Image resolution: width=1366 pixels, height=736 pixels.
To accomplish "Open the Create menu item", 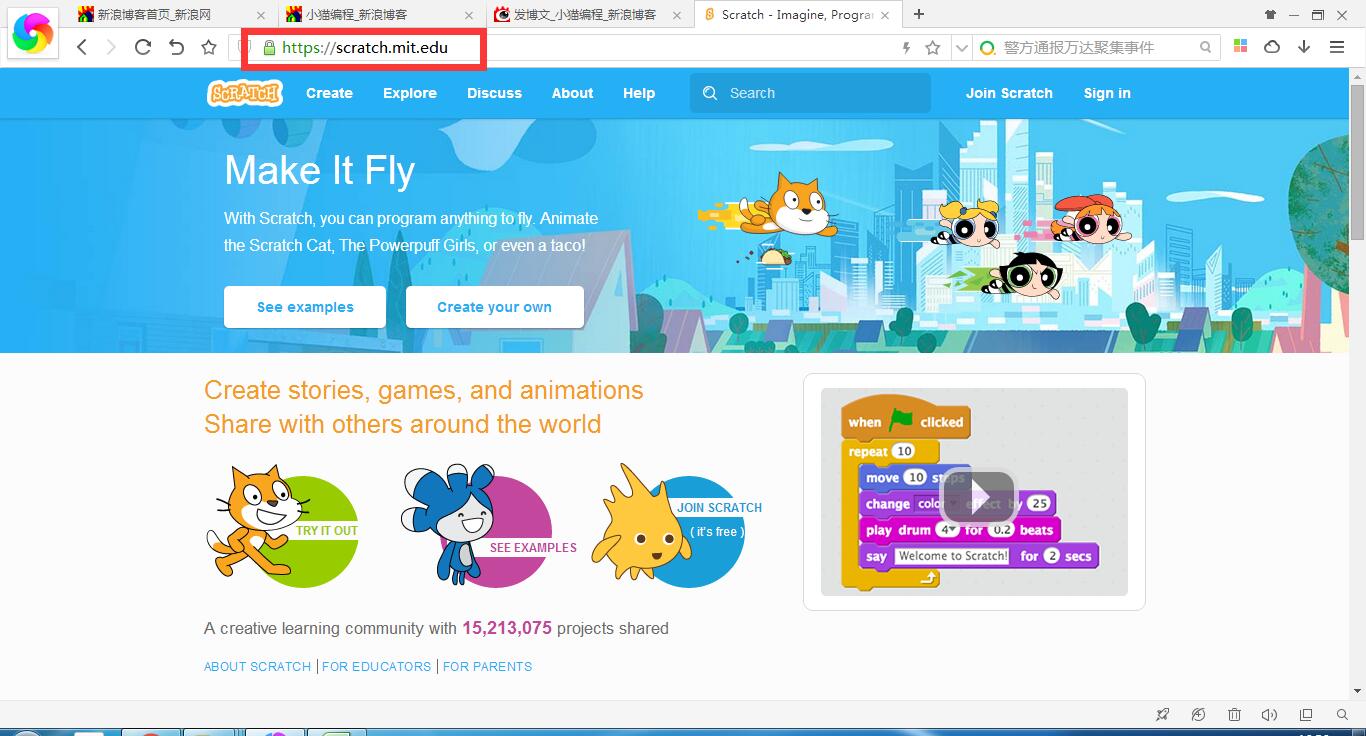I will click(x=329, y=93).
